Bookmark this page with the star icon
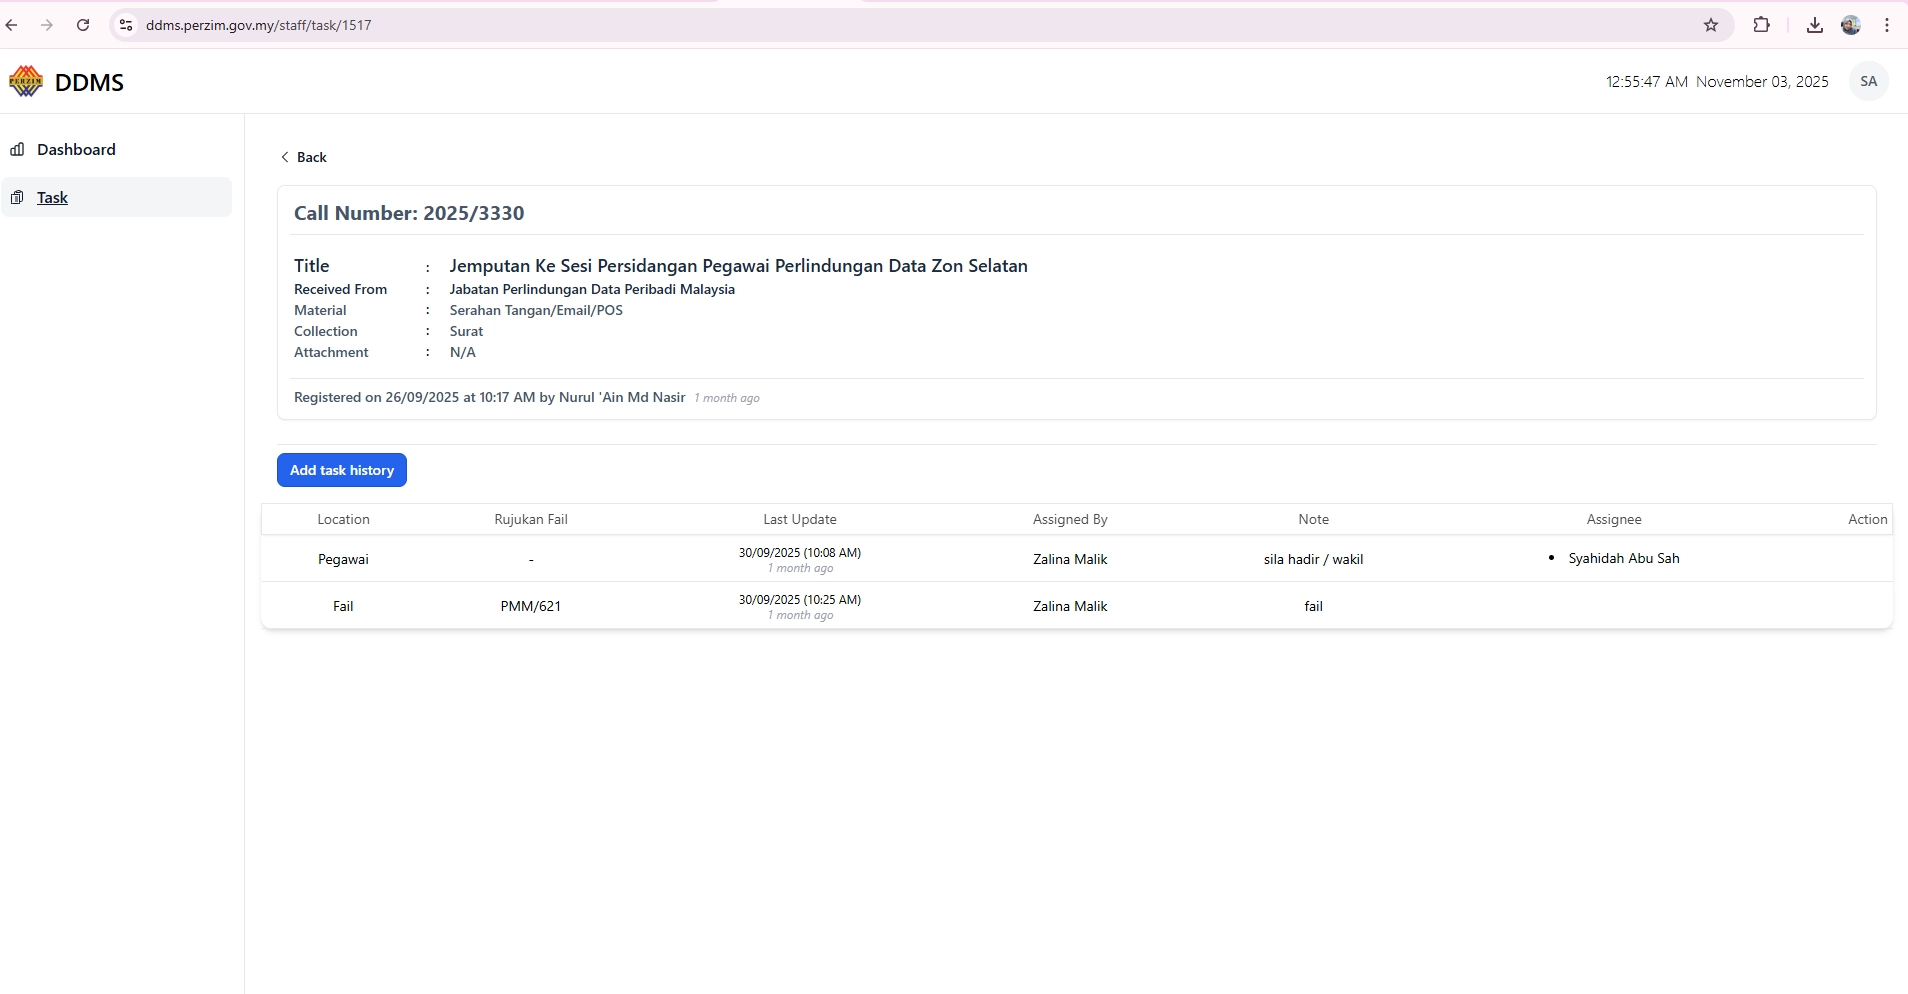Viewport: 1908px width, 994px height. 1711,25
